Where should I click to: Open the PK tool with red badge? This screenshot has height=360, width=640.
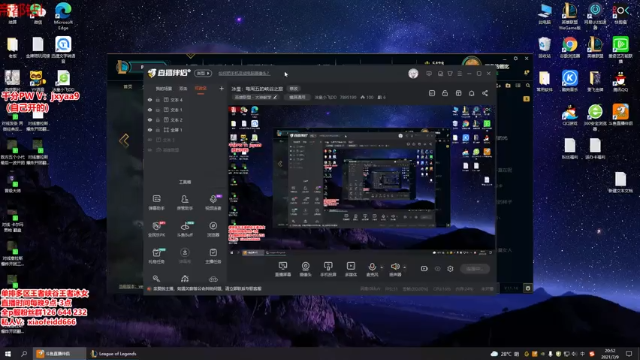pos(156,229)
